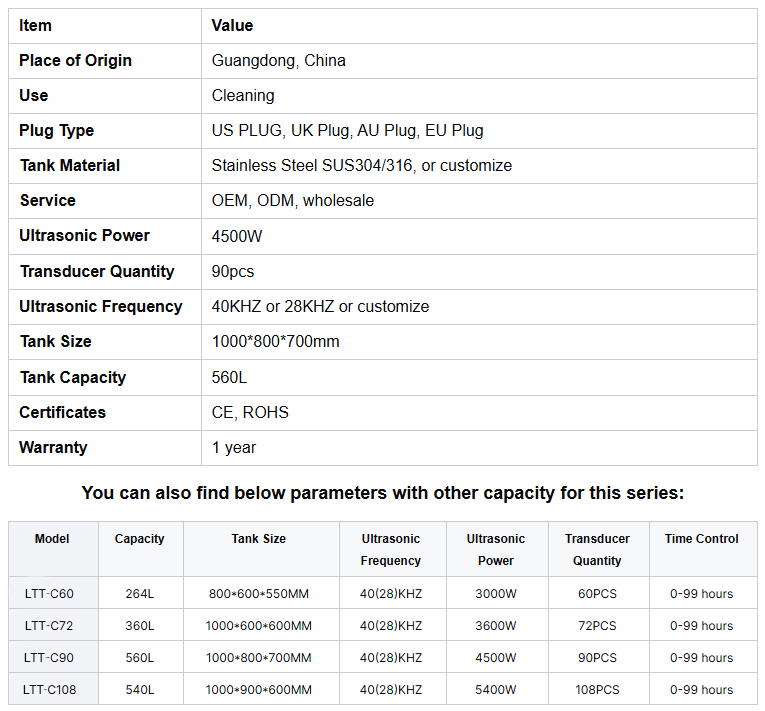Click the Tank Capacity 560L value
The height and width of the screenshot is (711, 765).
(x=229, y=377)
